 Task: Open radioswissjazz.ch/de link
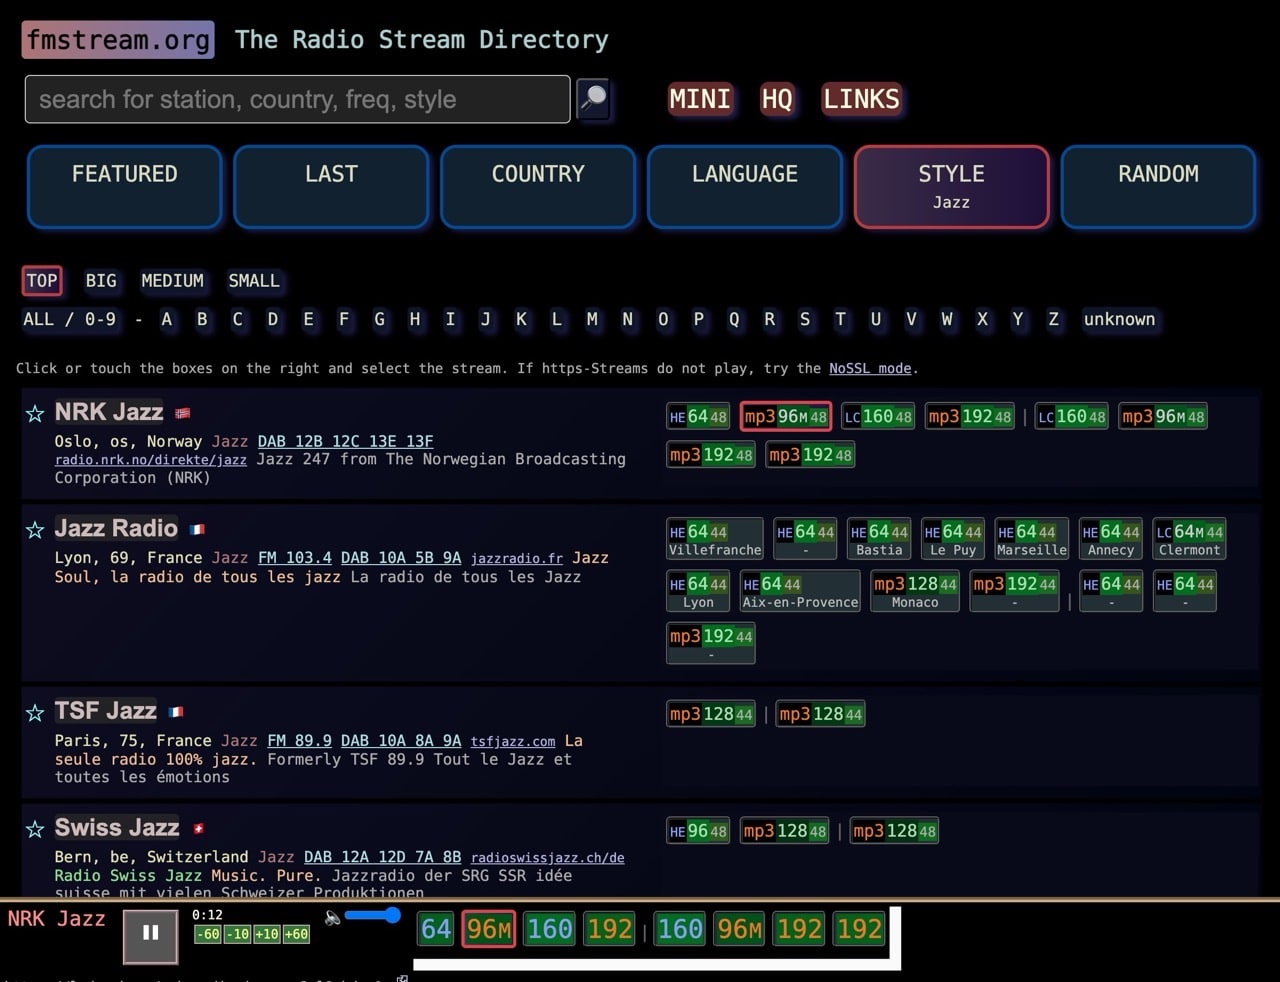click(548, 857)
